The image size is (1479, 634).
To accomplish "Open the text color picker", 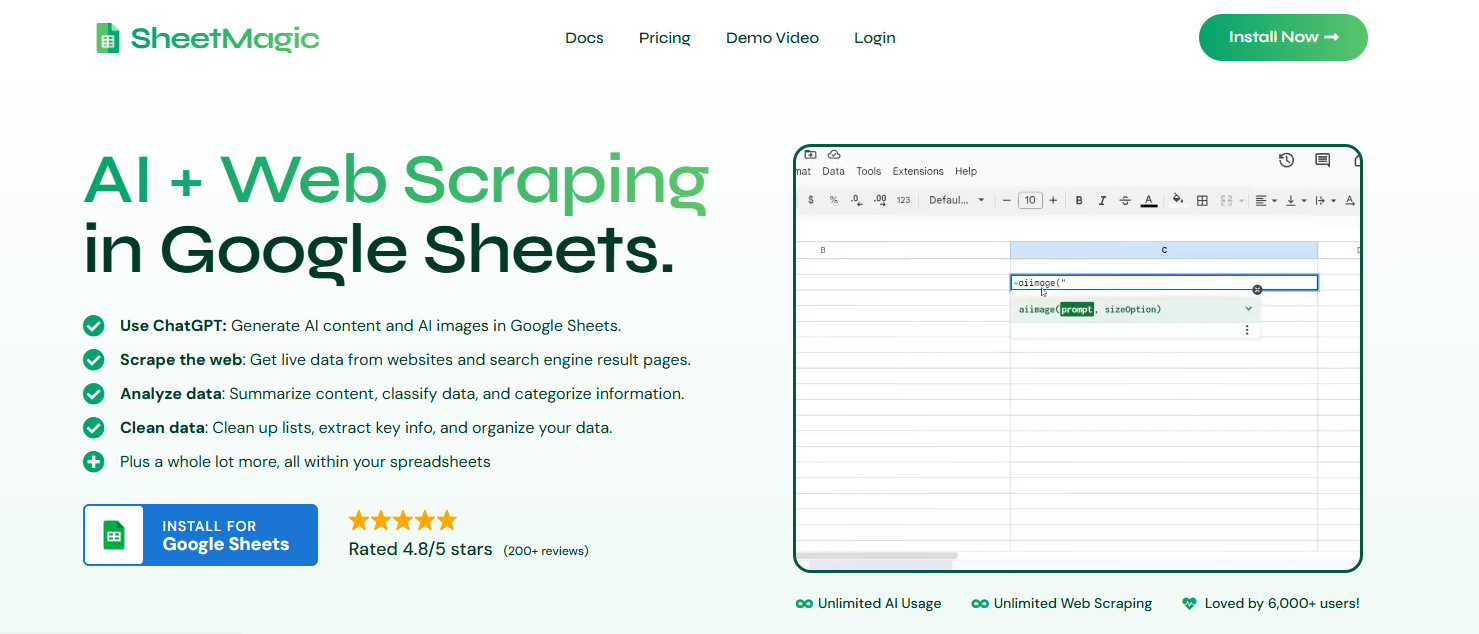I will [1149, 200].
